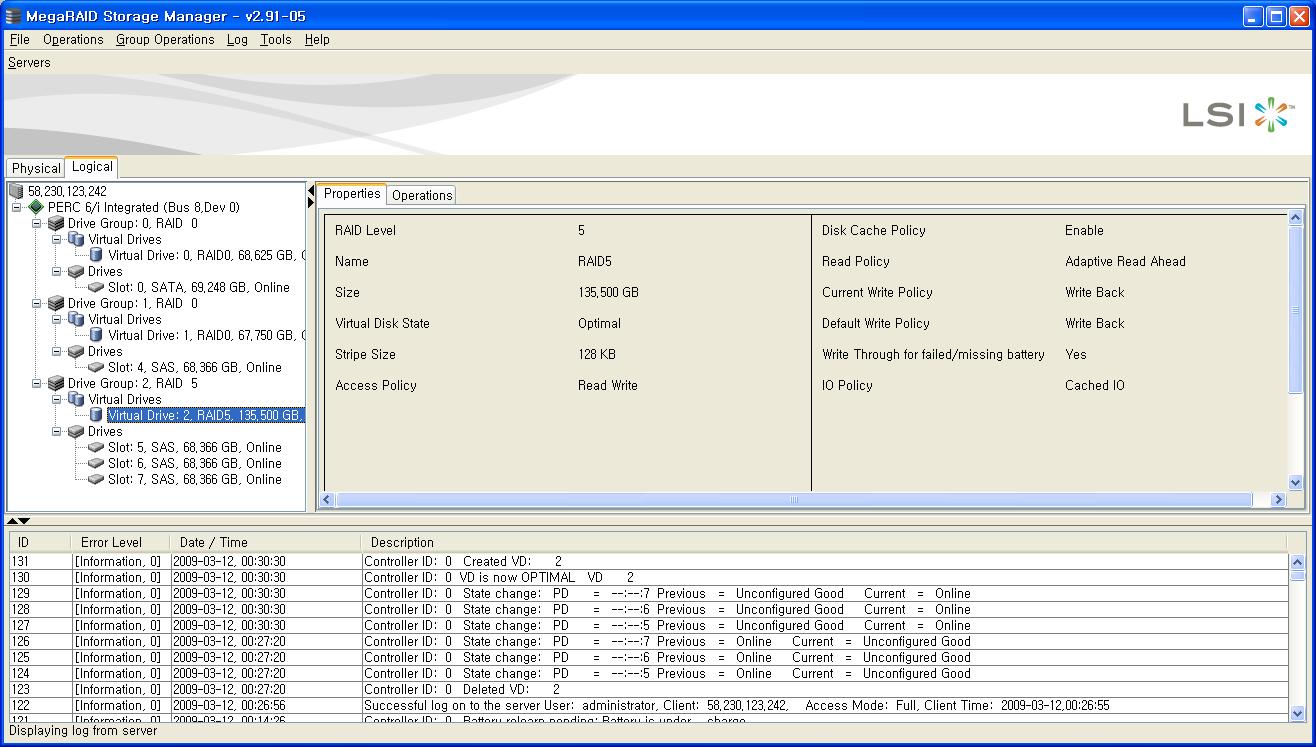Image resolution: width=1316 pixels, height=747 pixels.
Task: Click the log panel splitter up arrow
Action: (x=12, y=521)
